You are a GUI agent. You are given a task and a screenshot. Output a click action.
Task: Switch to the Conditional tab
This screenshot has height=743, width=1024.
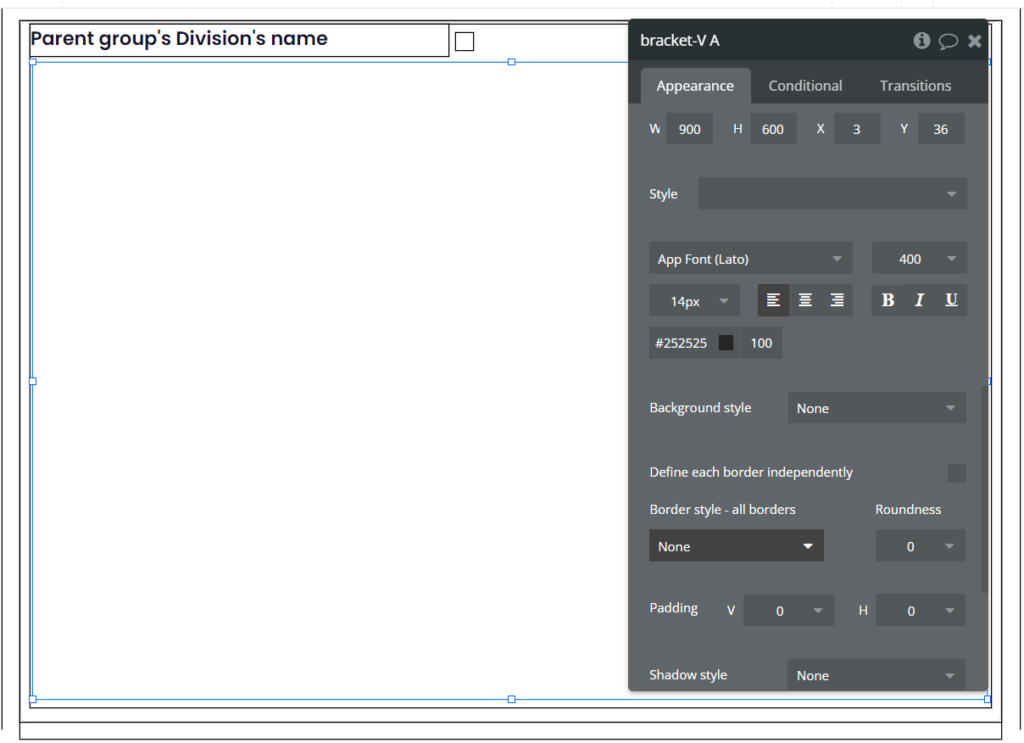pyautogui.click(x=805, y=86)
